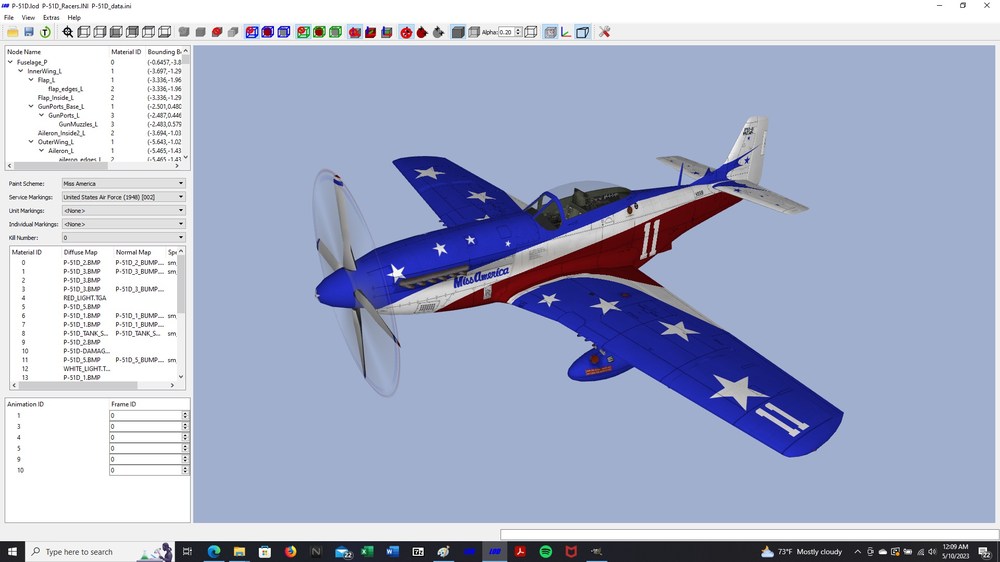Click the box with colored axes icon left of the red circles
This screenshot has height=562, width=1000.
[386, 32]
